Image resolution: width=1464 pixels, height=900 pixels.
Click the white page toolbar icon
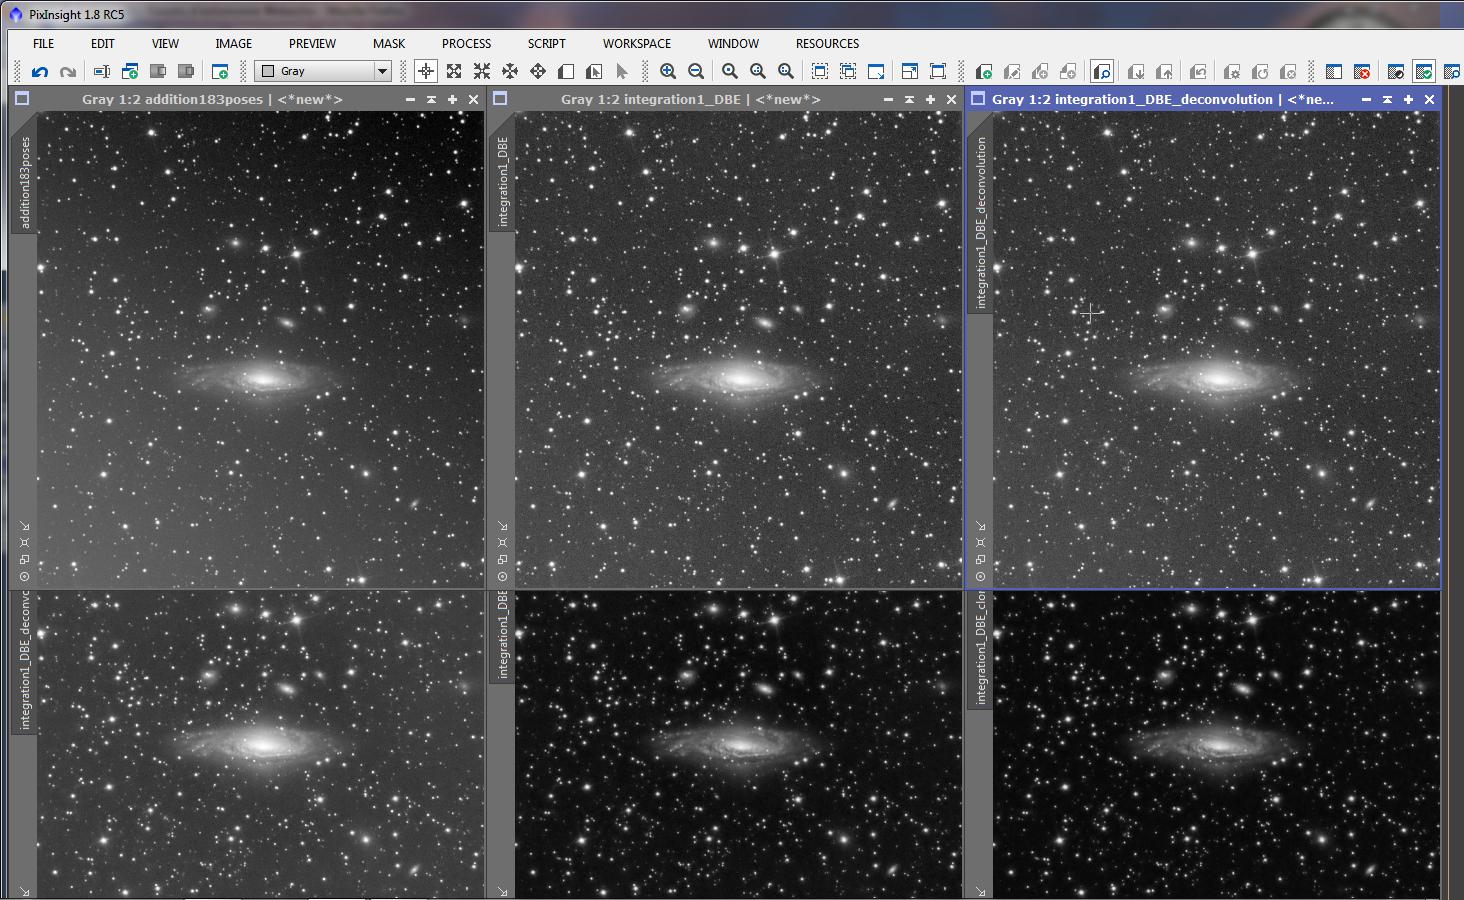click(x=566, y=71)
